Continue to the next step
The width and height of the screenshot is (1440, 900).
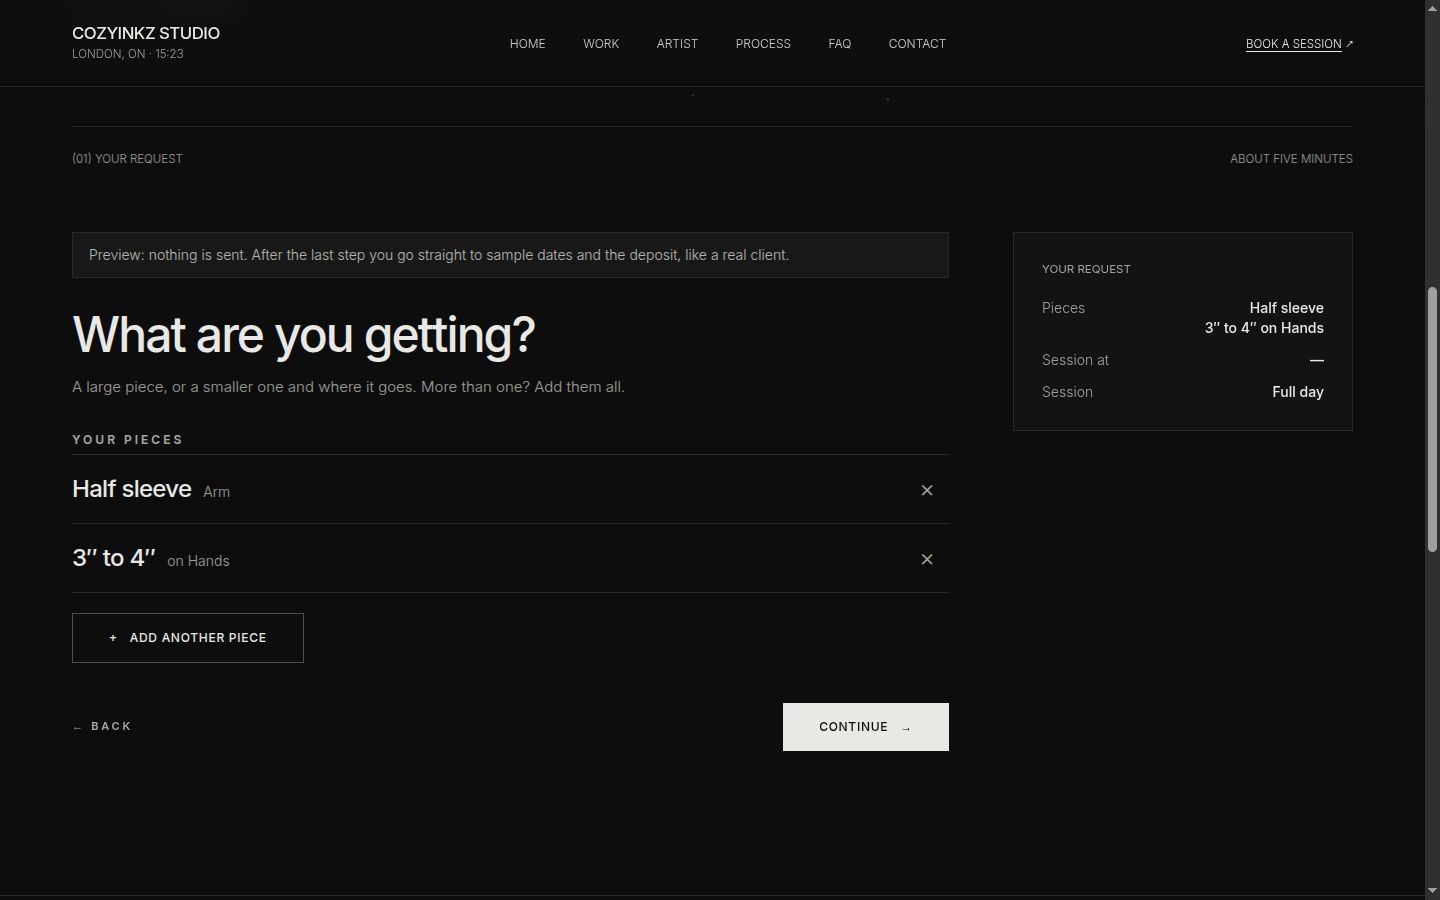tap(866, 727)
